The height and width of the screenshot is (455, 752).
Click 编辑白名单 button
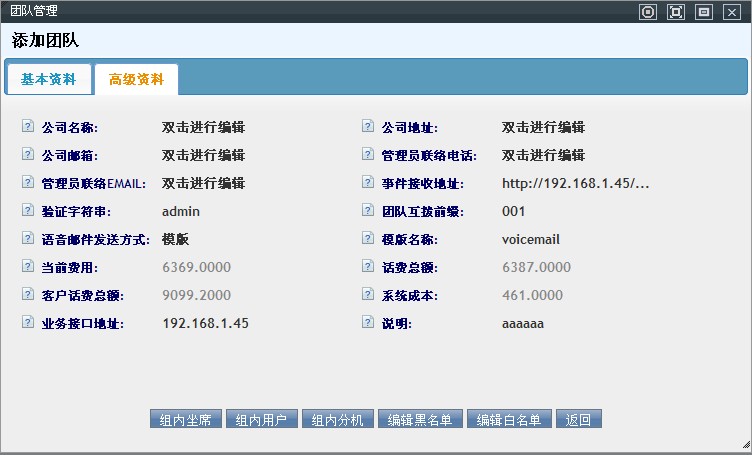pos(508,419)
